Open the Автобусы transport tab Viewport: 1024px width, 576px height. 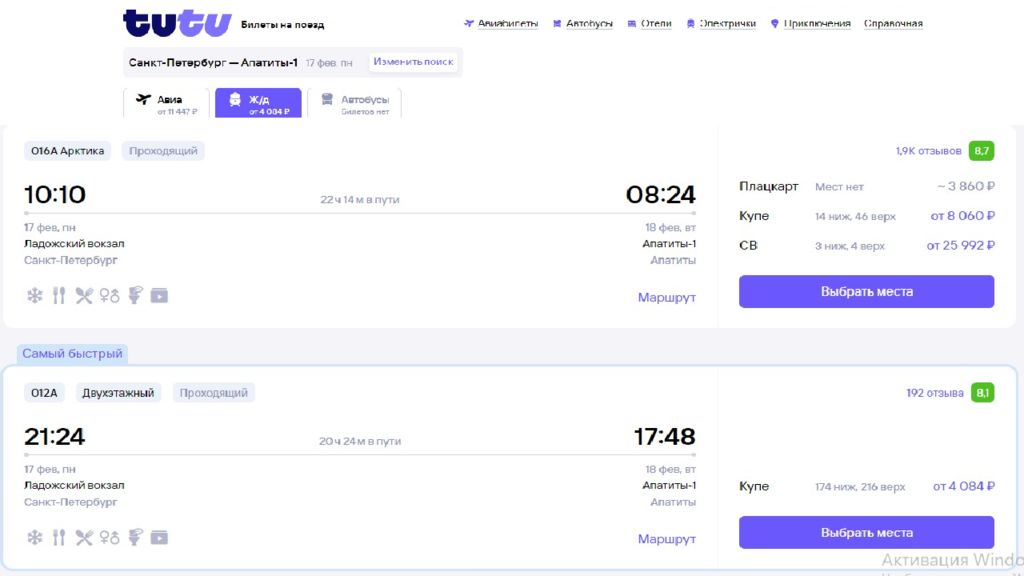pos(355,104)
